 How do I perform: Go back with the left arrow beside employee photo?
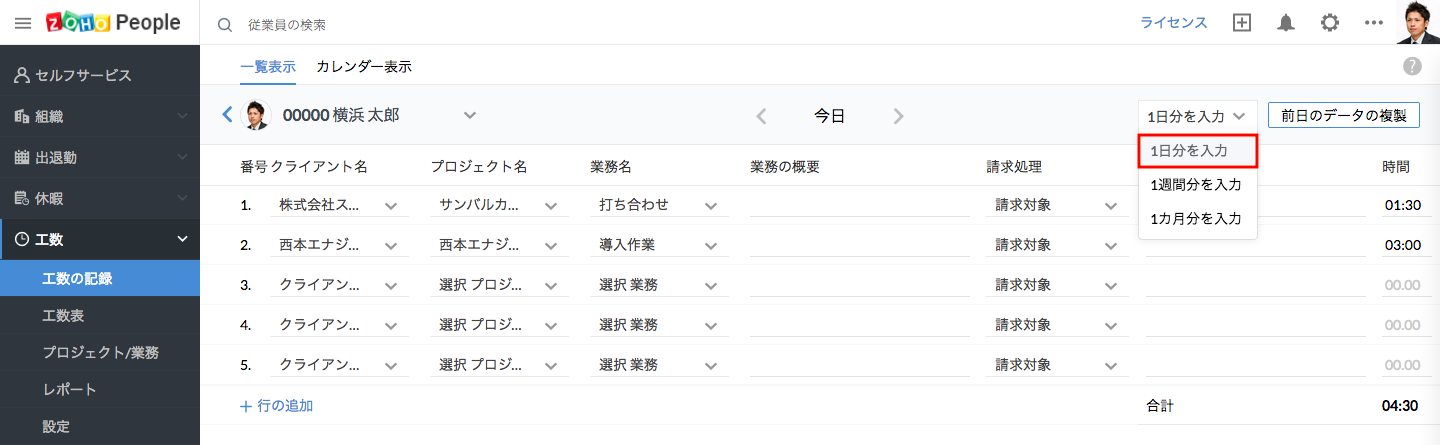(227, 115)
